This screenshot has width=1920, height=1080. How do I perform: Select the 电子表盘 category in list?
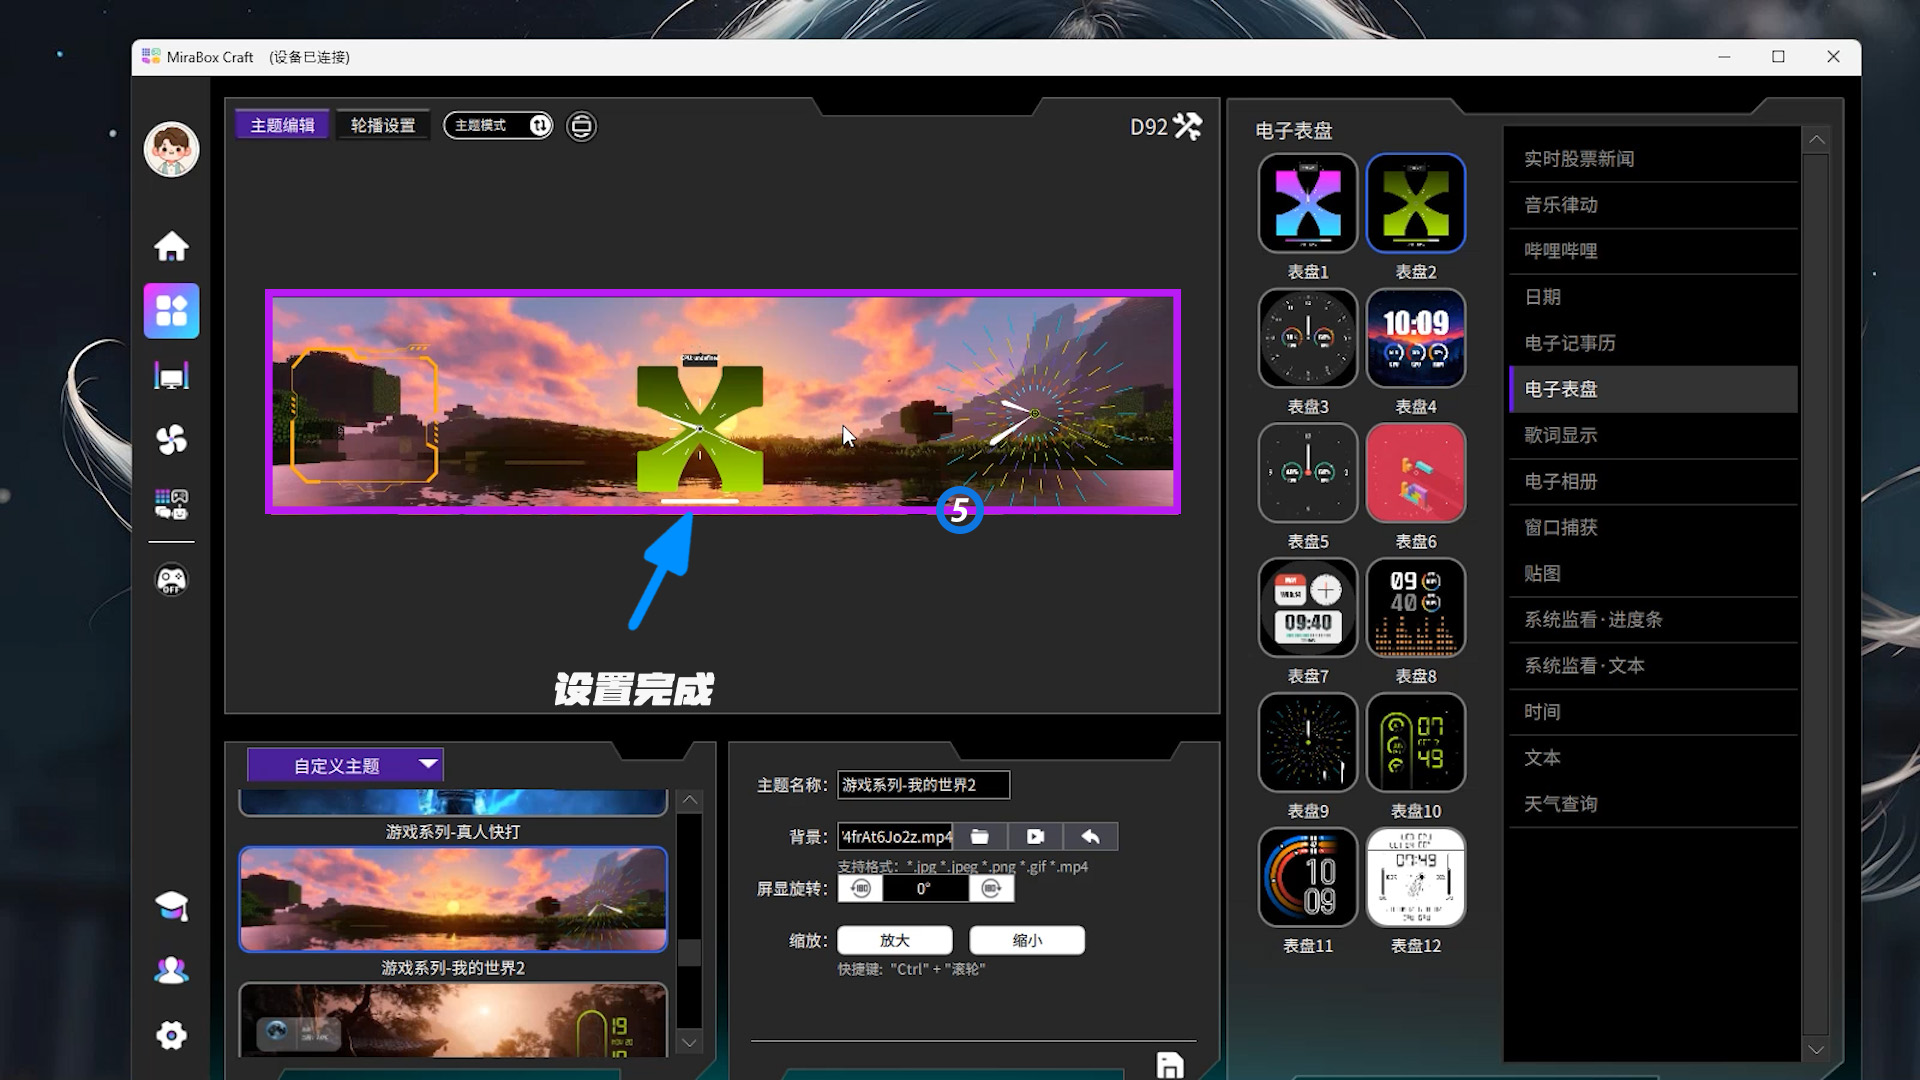click(1653, 389)
